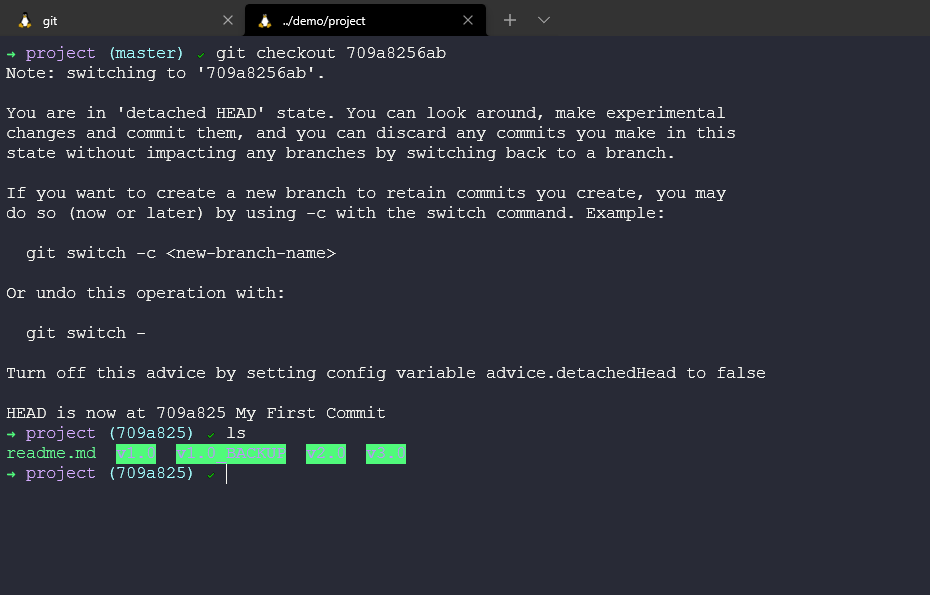The width and height of the screenshot is (930, 595).
Task: Close the ../demo/project tab
Action: [468, 20]
